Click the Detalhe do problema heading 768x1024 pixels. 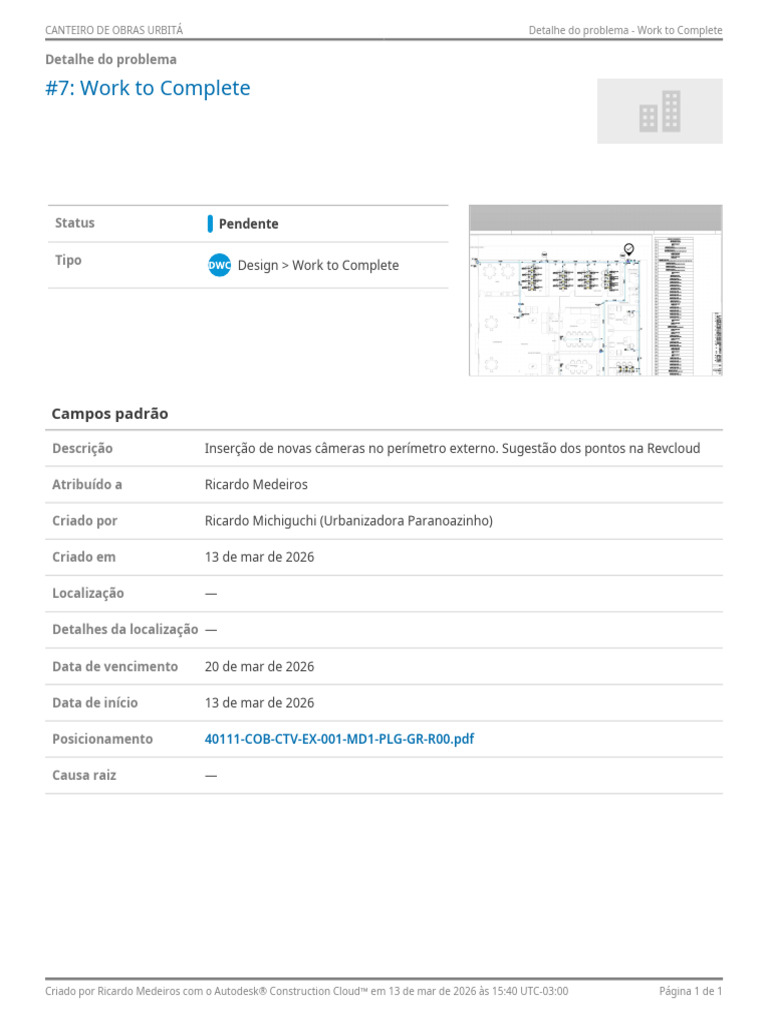(x=111, y=59)
